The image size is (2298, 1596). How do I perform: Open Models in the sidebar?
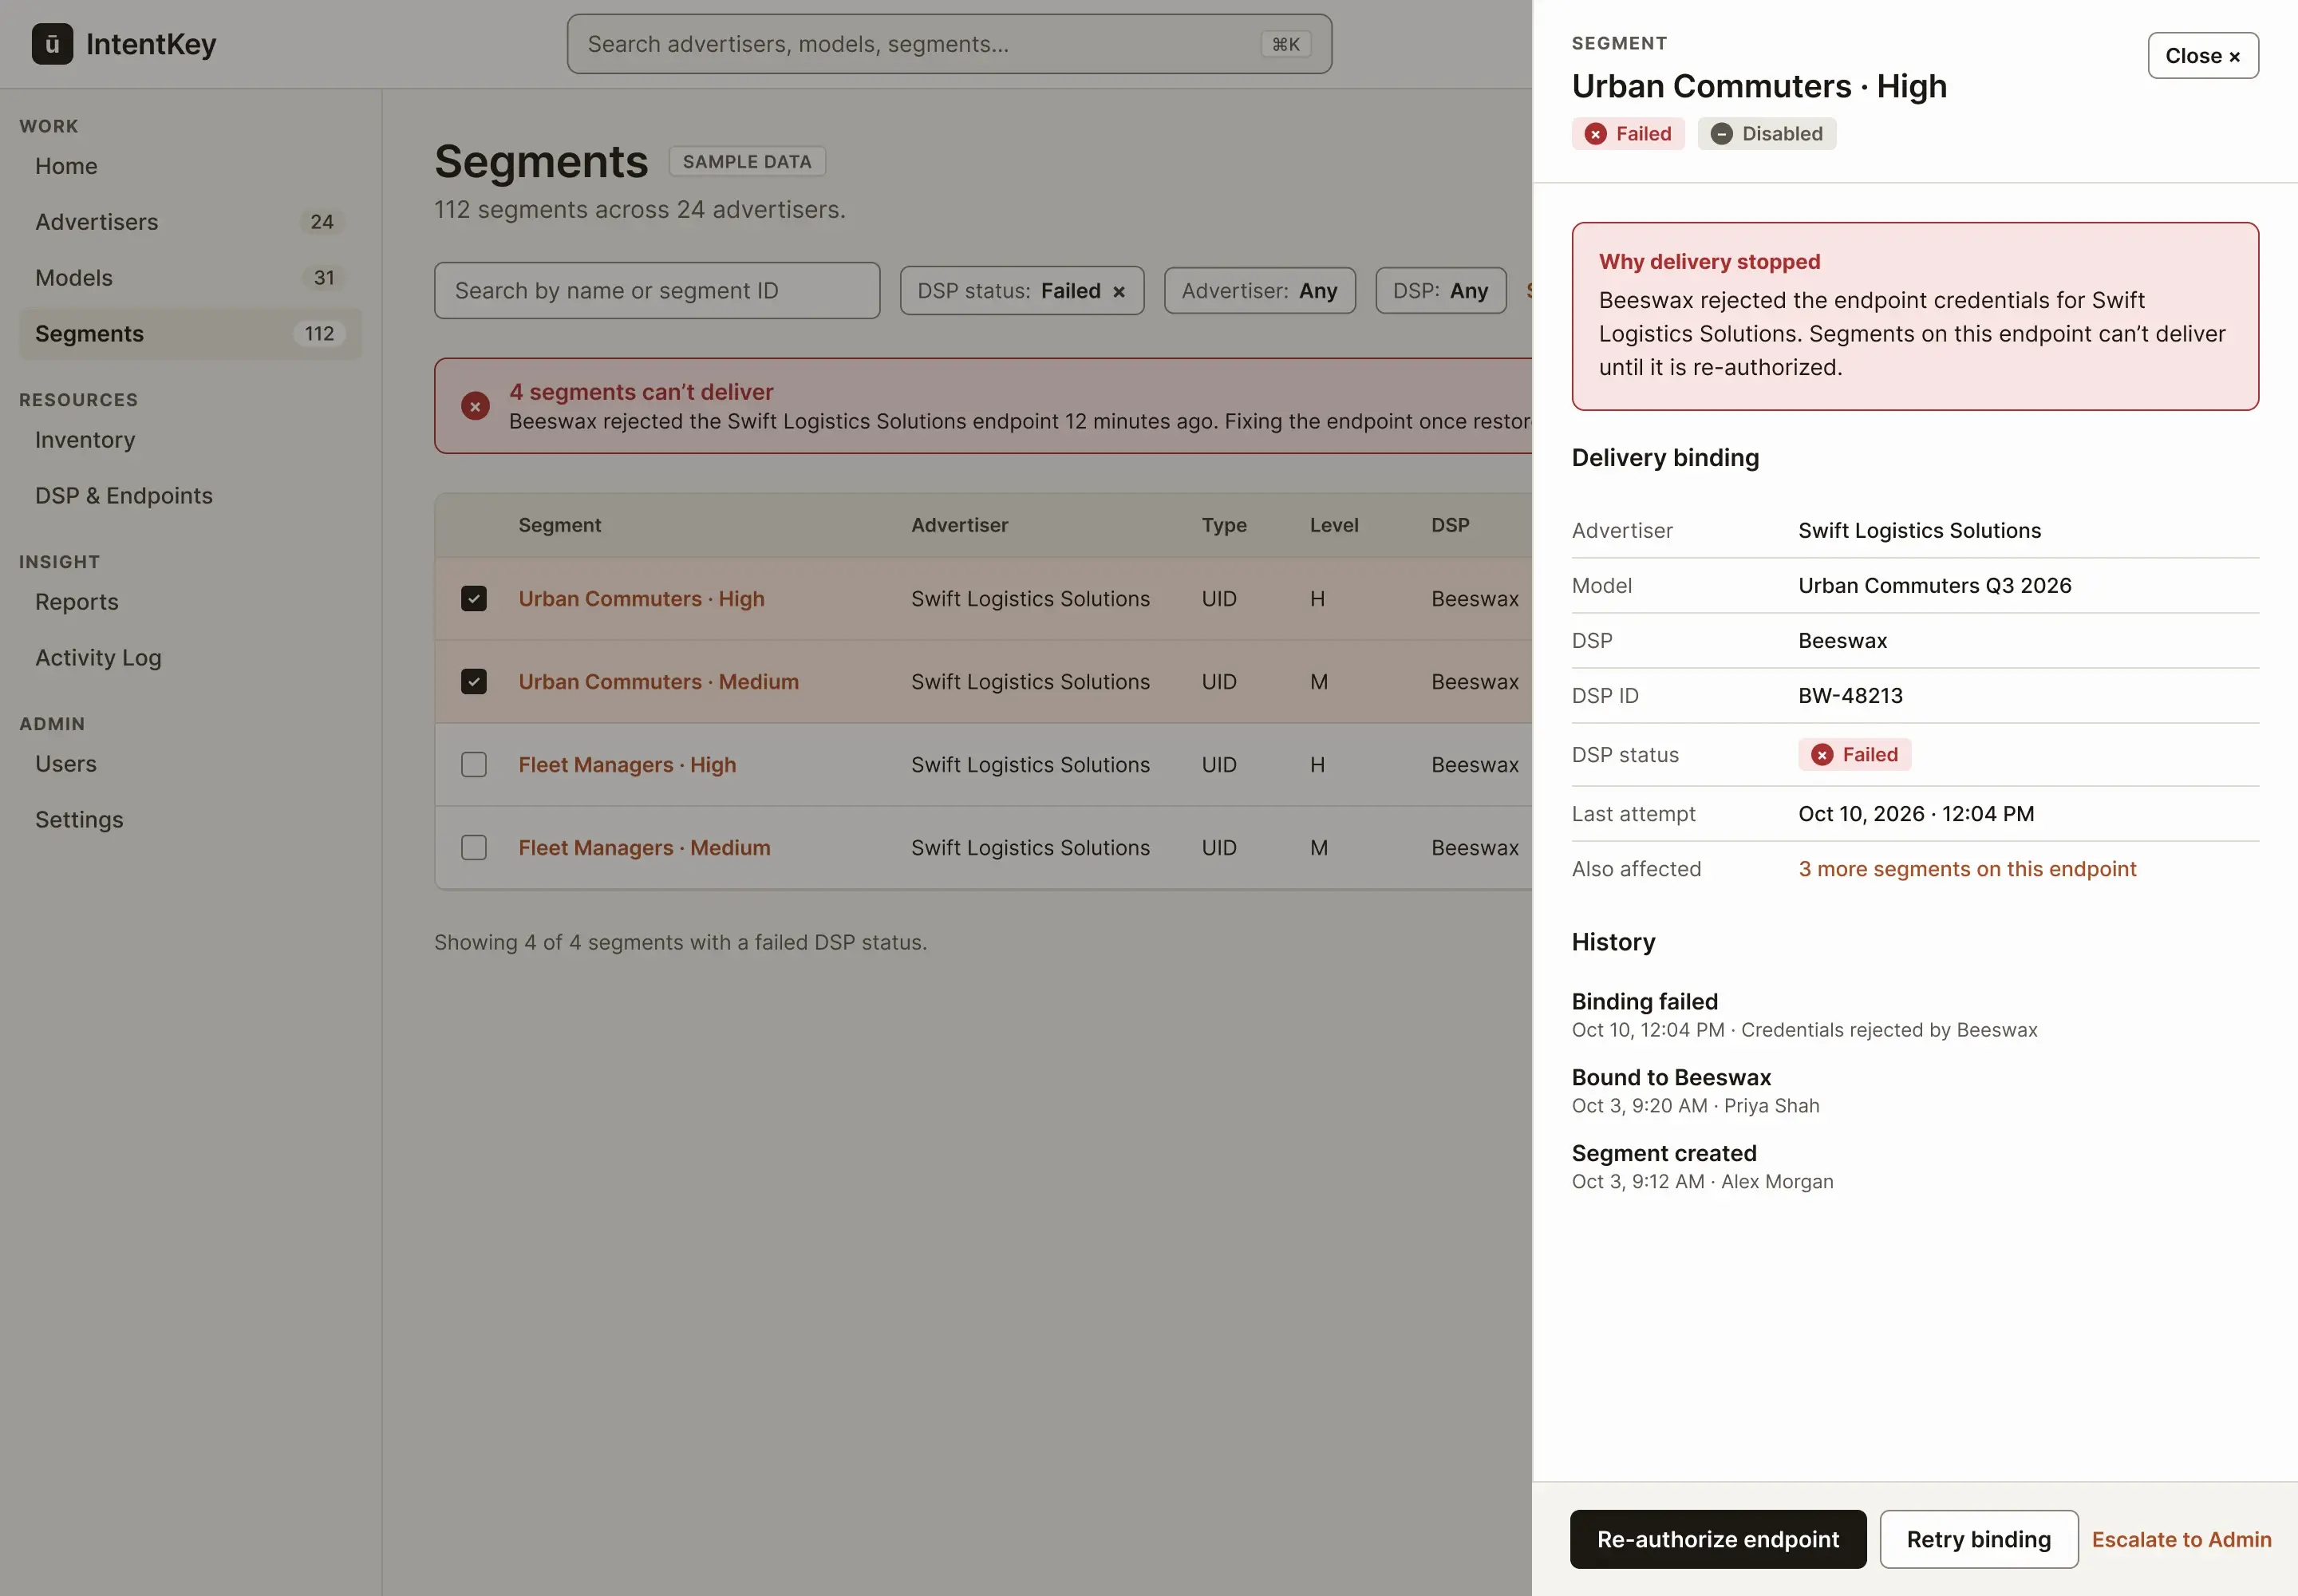pyautogui.click(x=190, y=278)
